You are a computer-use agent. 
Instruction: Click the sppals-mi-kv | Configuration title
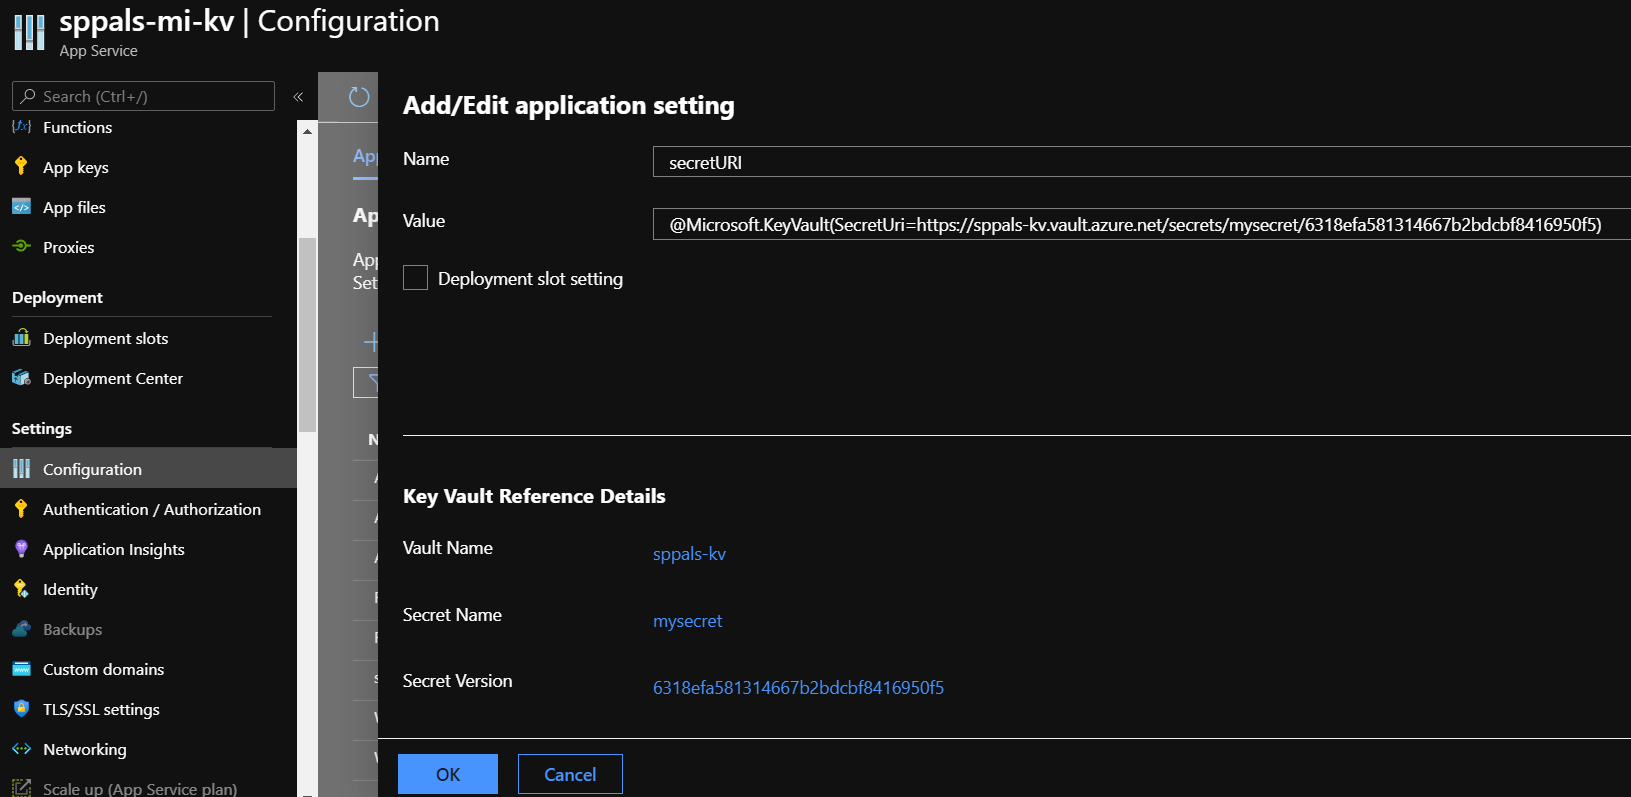coord(249,21)
